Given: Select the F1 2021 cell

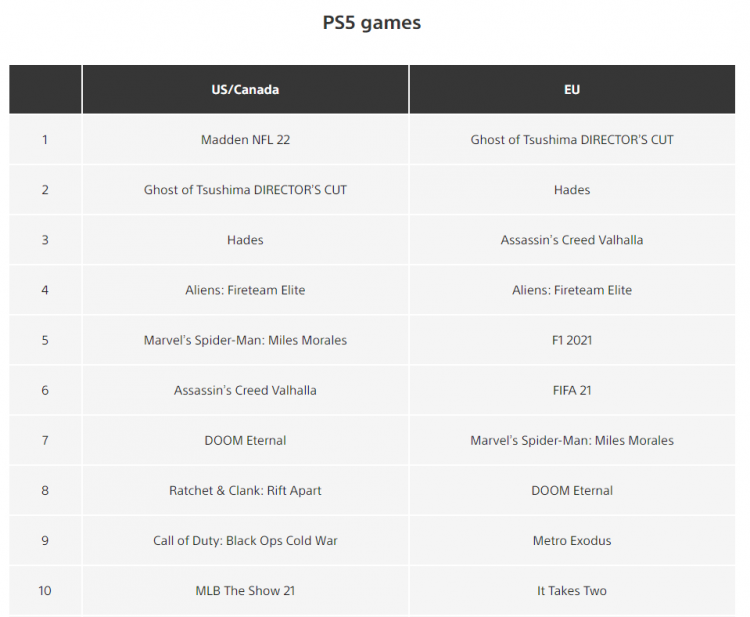Looking at the screenshot, I should (572, 340).
